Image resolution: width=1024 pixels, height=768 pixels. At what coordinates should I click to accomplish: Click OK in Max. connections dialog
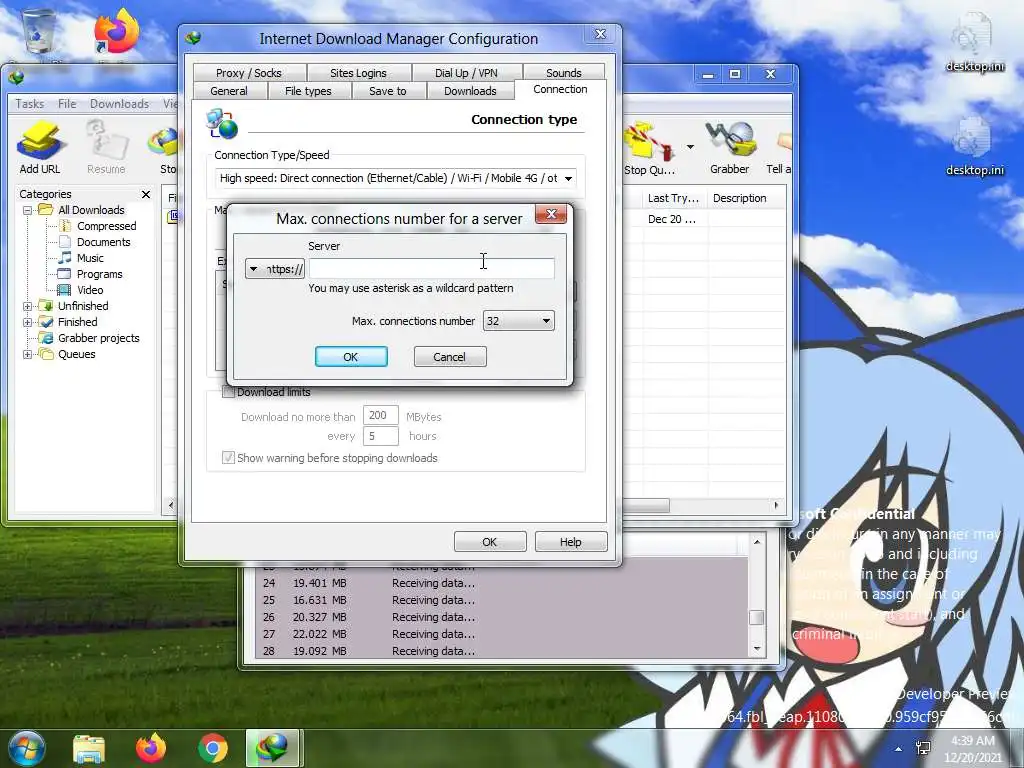coord(351,357)
